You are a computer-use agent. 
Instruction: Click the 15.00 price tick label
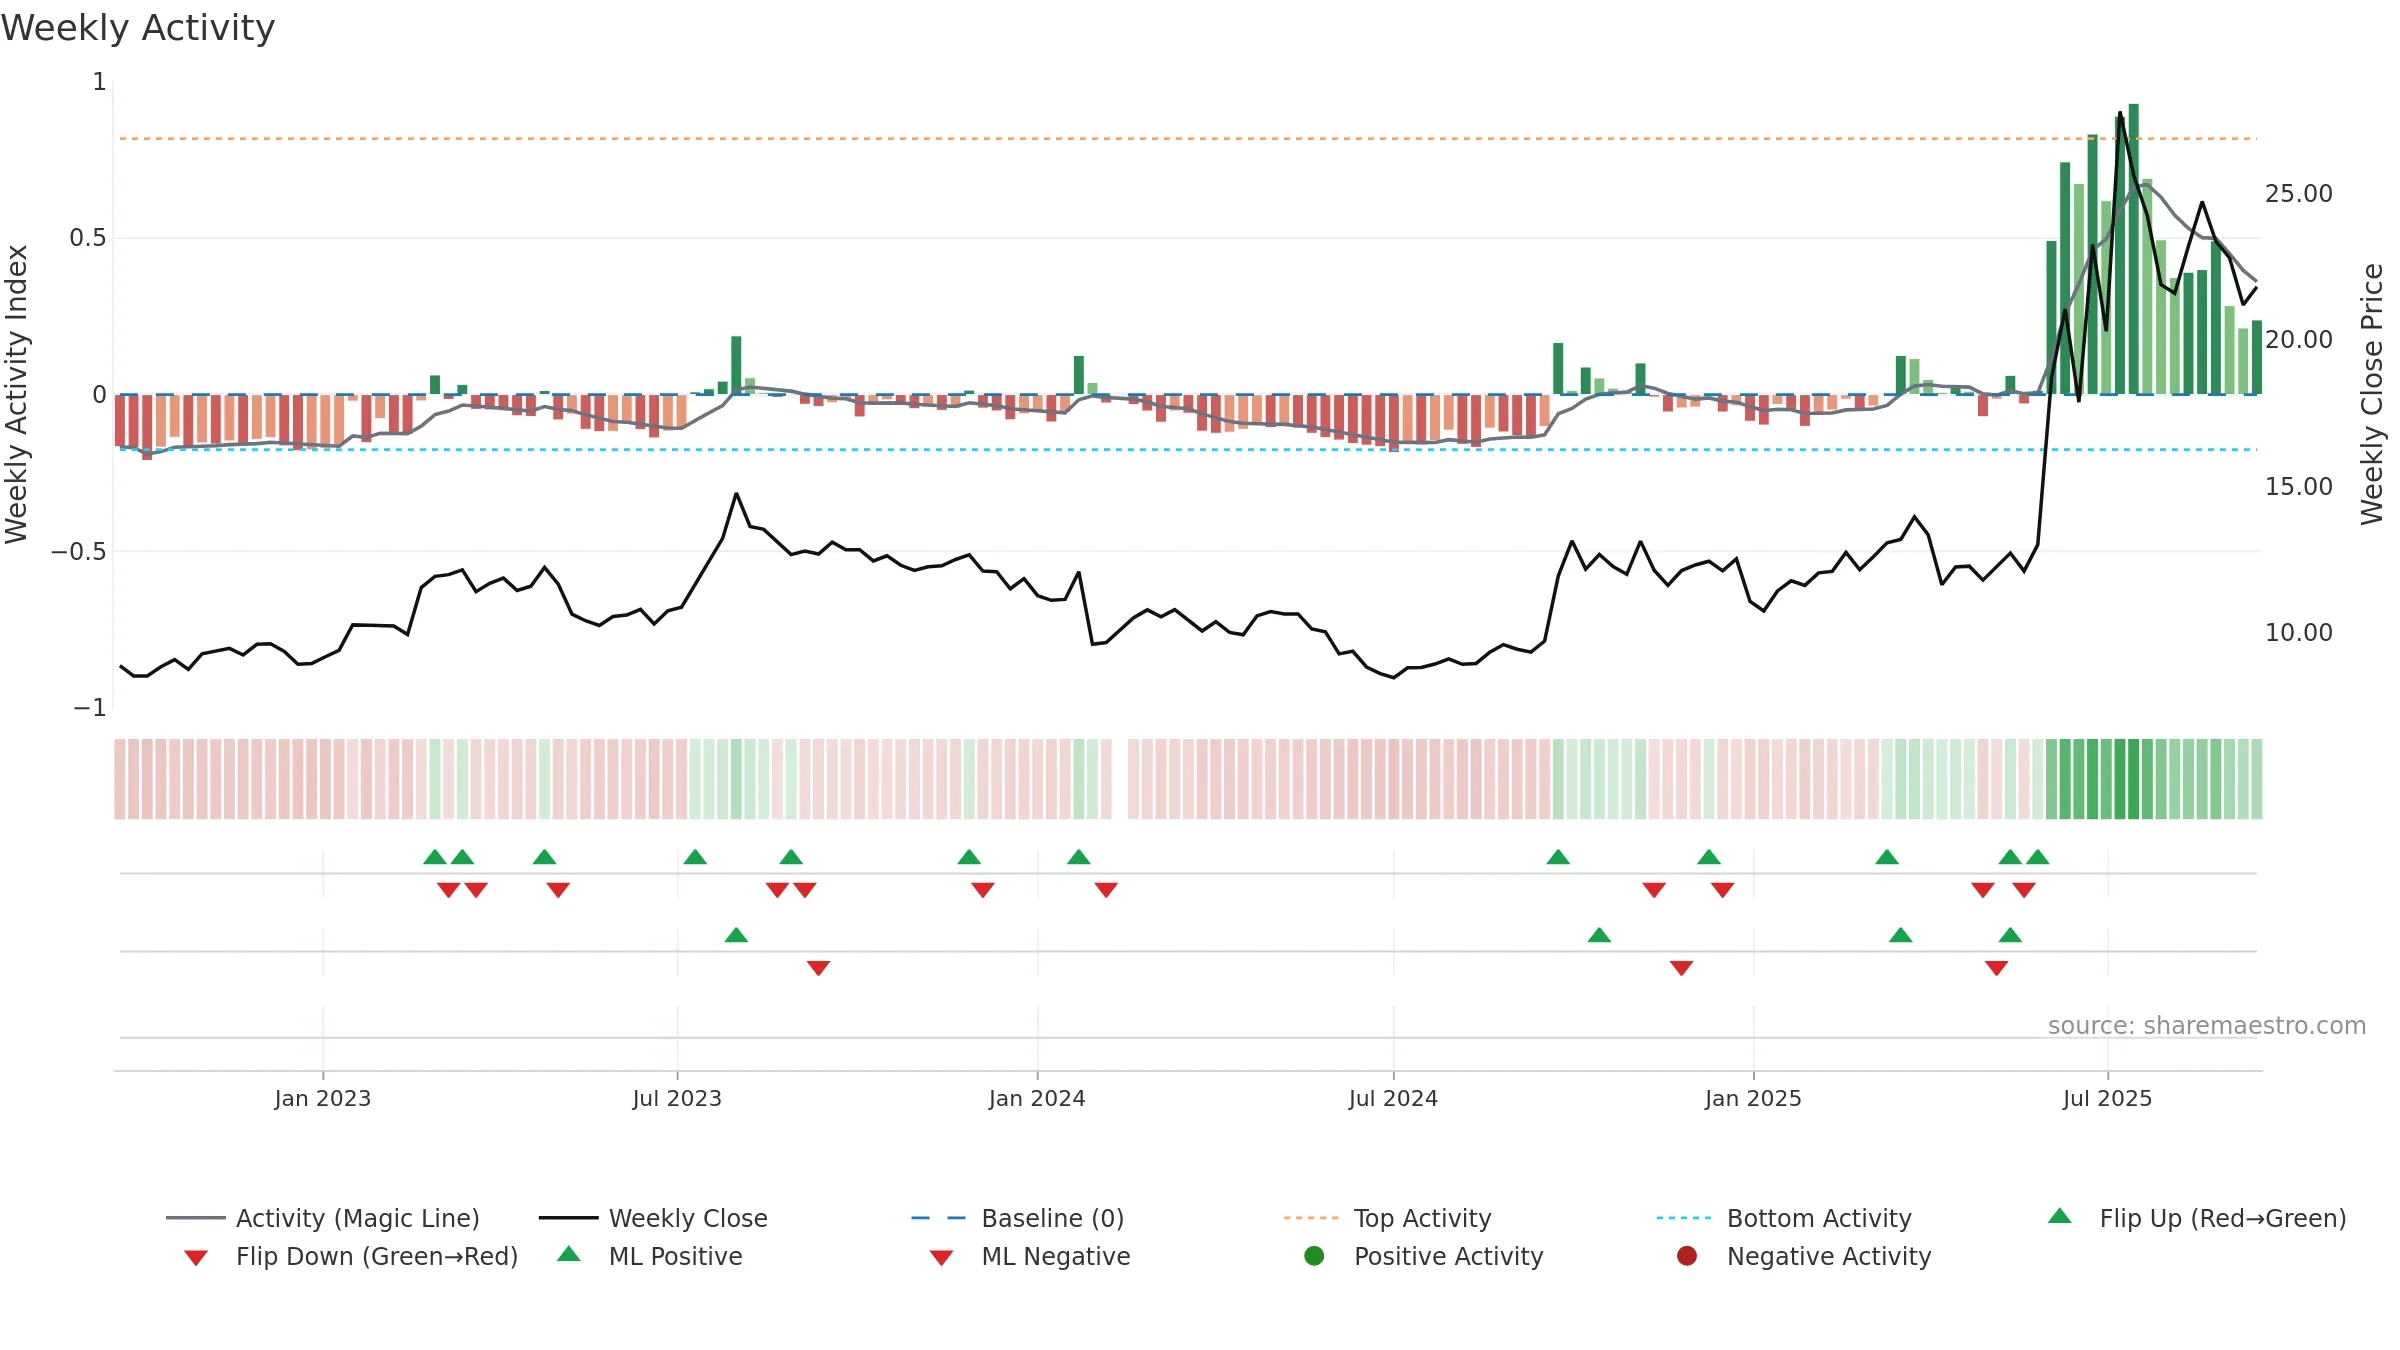click(2298, 486)
